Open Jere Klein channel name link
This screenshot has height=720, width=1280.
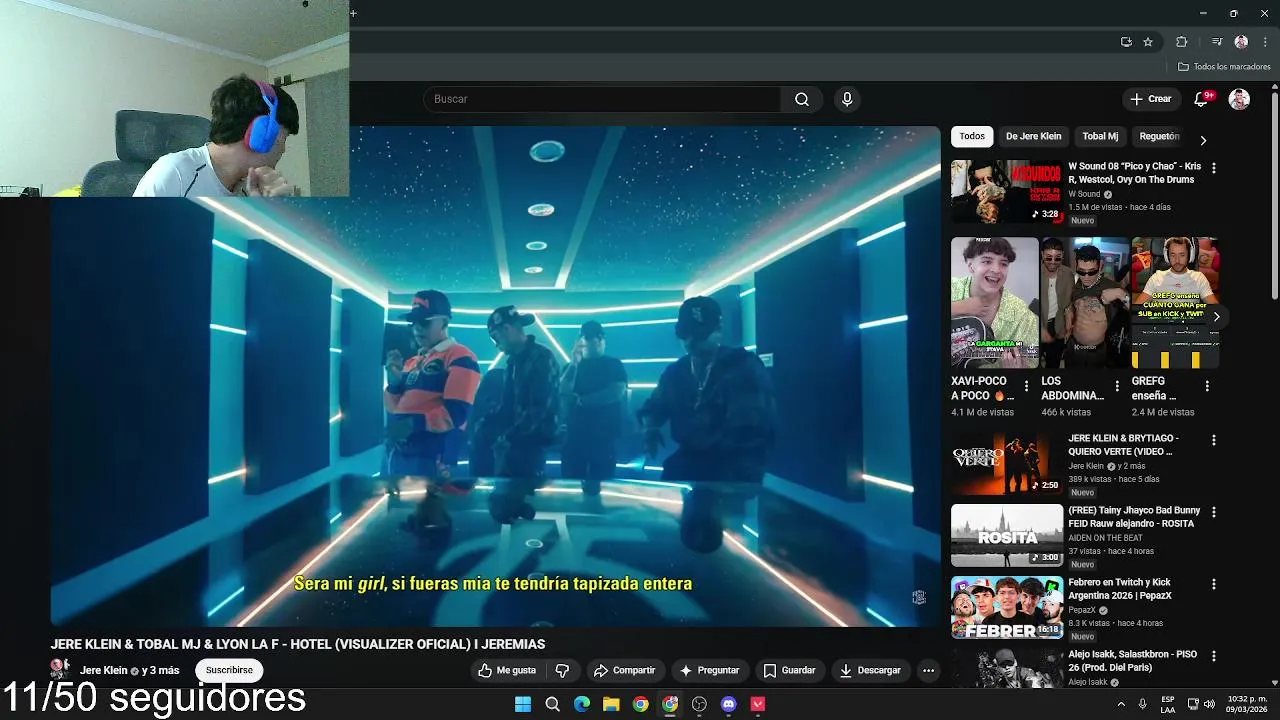click(104, 670)
